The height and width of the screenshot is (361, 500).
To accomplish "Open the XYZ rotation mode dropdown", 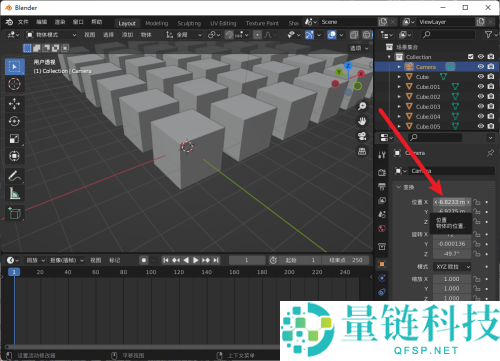I will point(453,267).
